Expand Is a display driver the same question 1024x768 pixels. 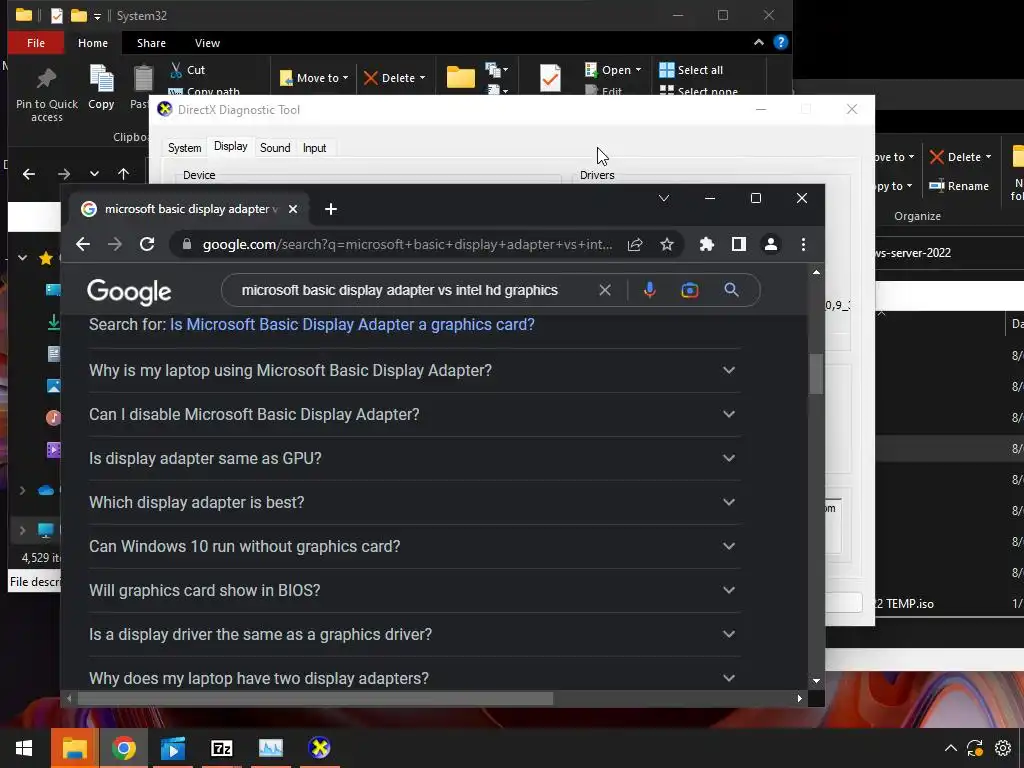tap(414, 634)
